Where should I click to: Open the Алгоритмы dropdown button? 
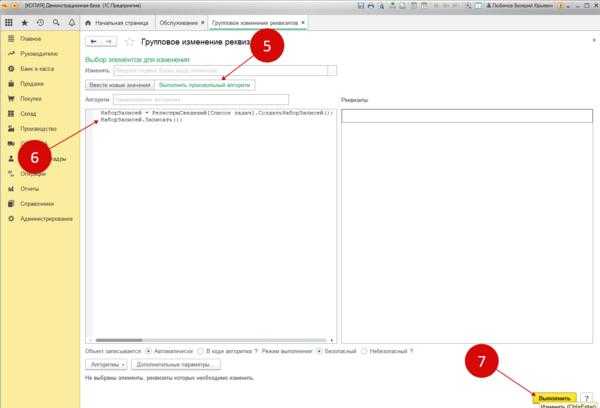107,365
